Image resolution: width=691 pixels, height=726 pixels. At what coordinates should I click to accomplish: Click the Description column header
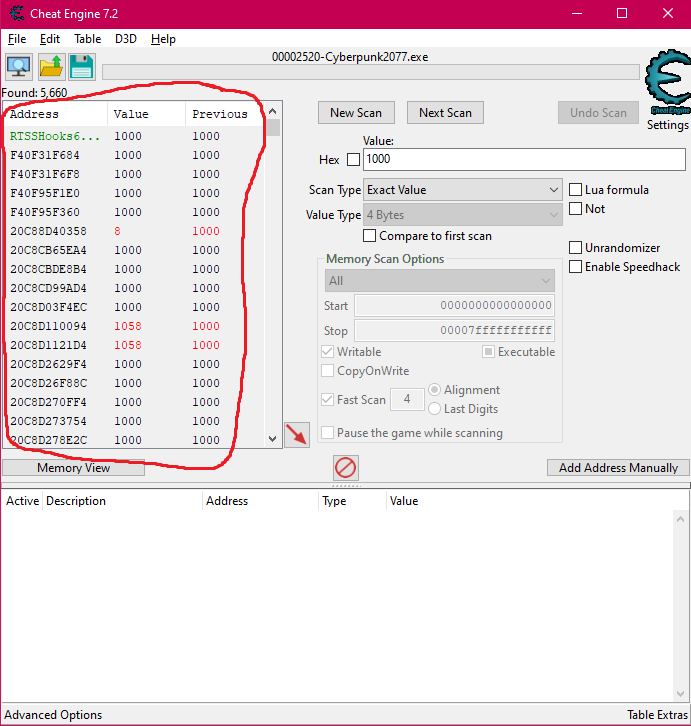(122, 501)
